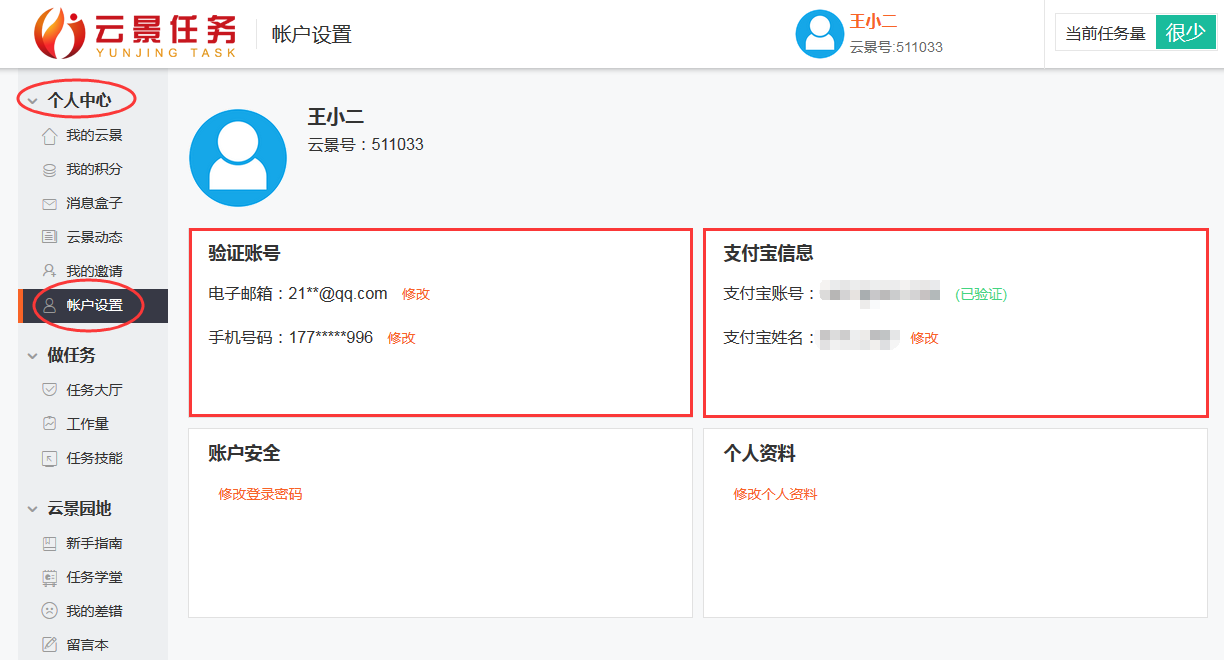Click the 我的邀请 person icon
This screenshot has width=1224, height=660.
pos(49,271)
